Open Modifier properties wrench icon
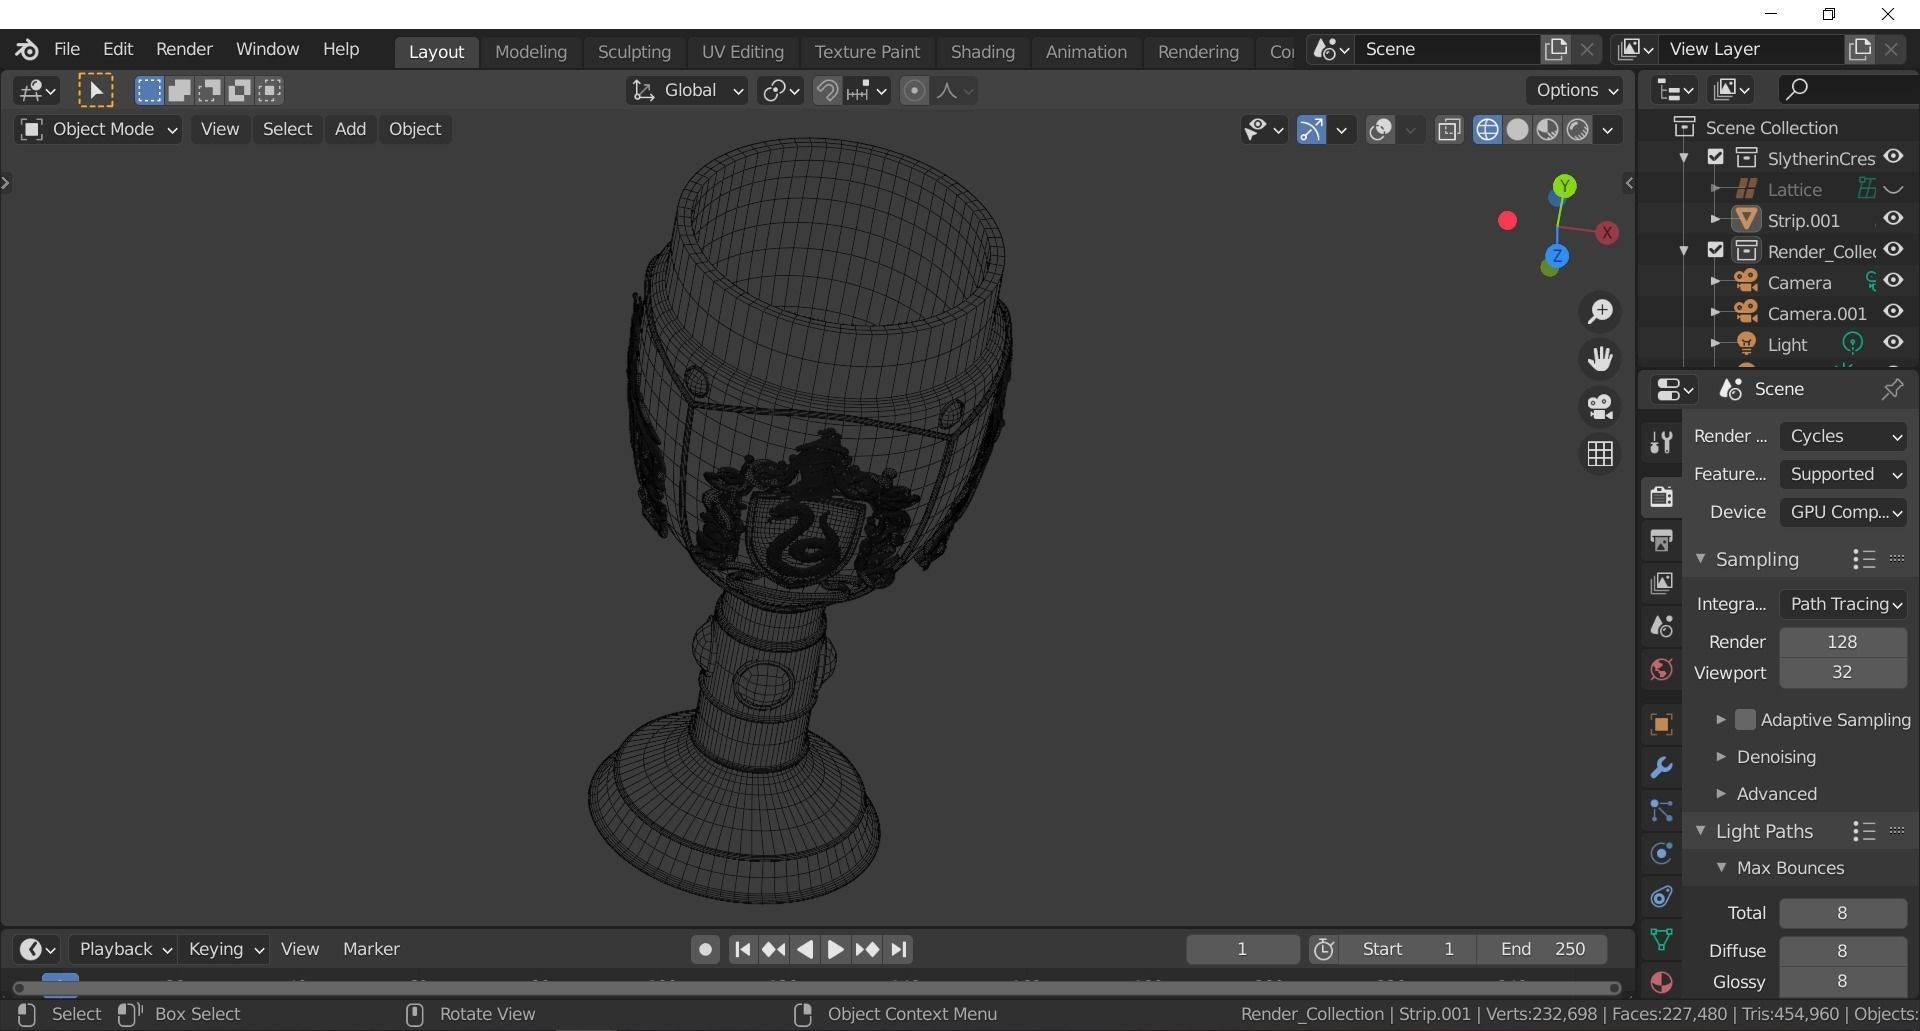Image resolution: width=1920 pixels, height=1031 pixels. click(x=1661, y=767)
